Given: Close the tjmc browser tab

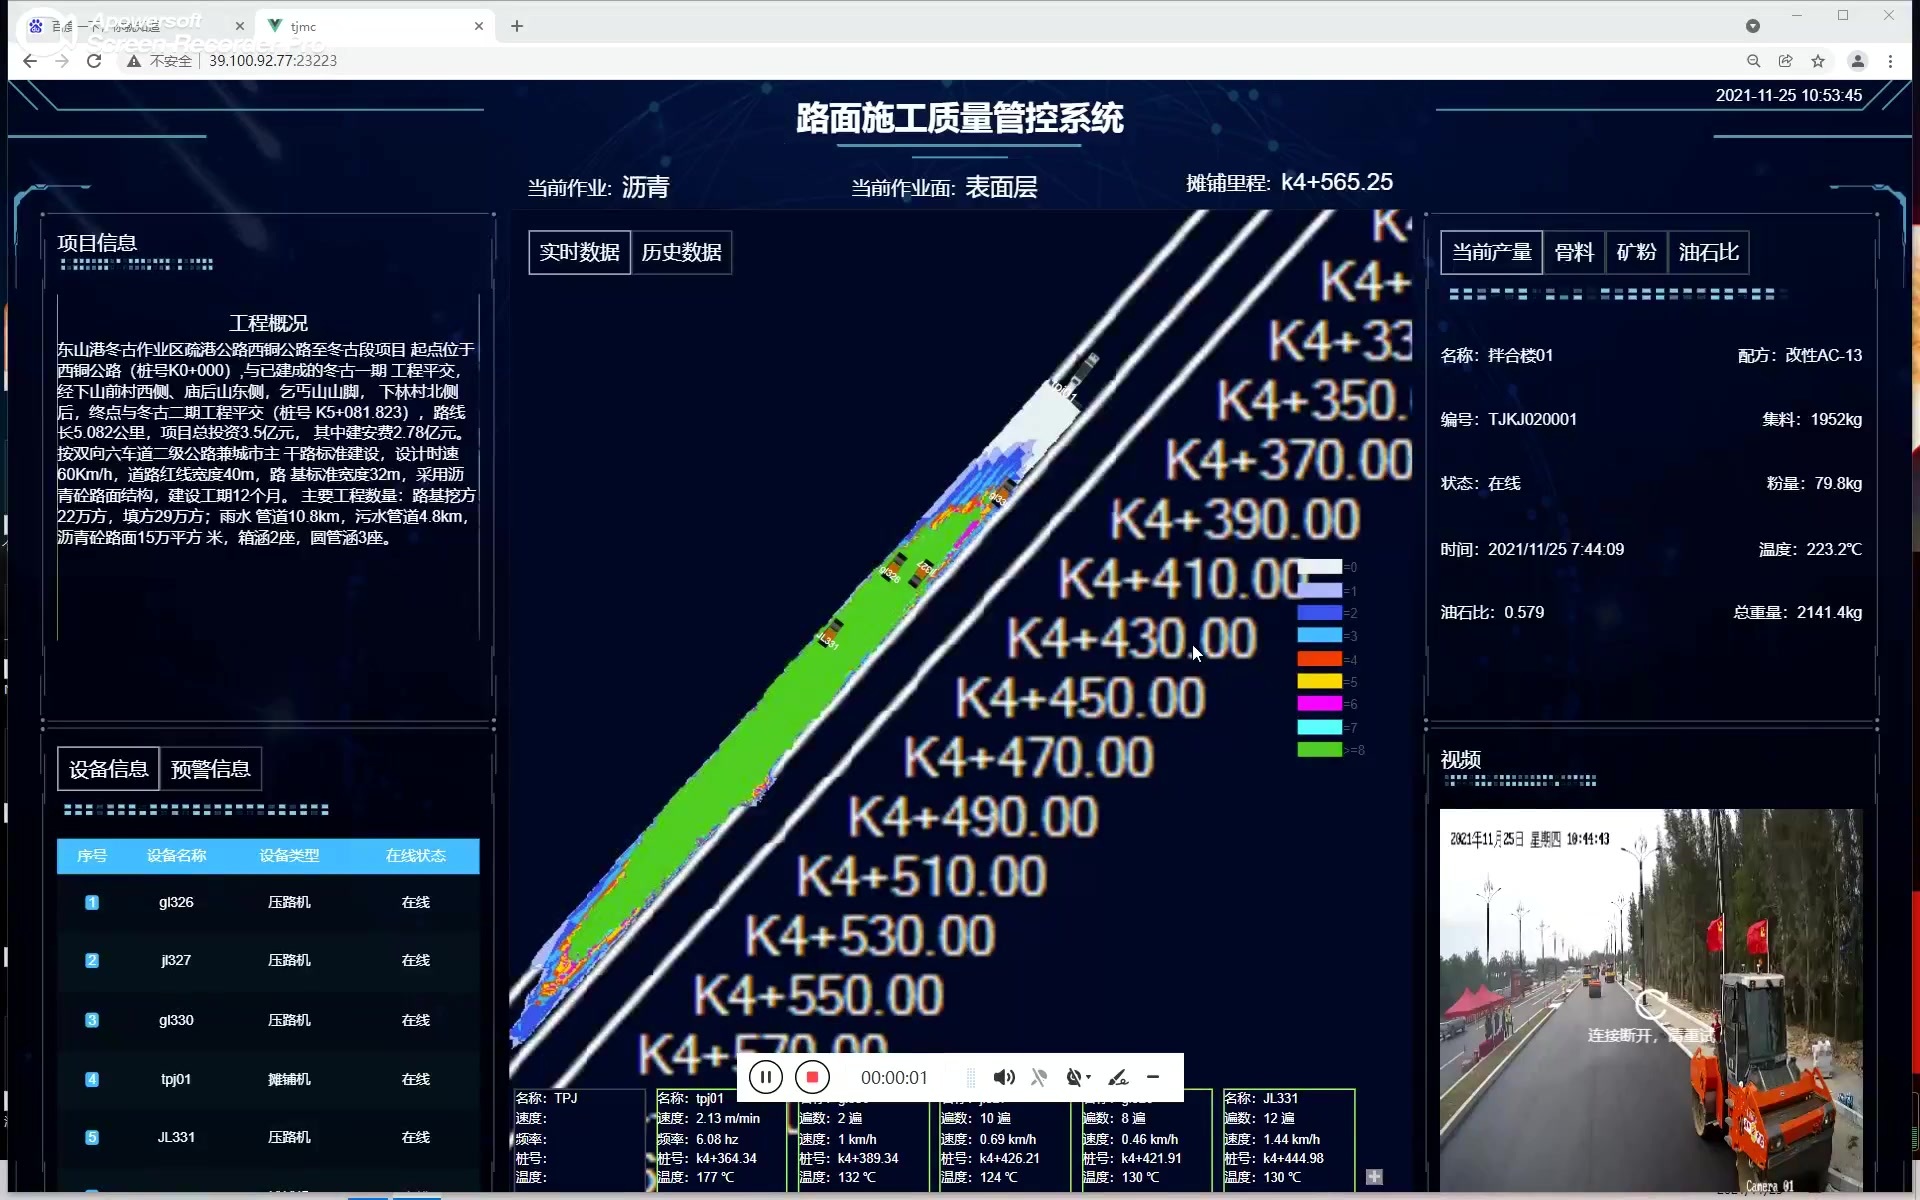Looking at the screenshot, I should tap(479, 26).
